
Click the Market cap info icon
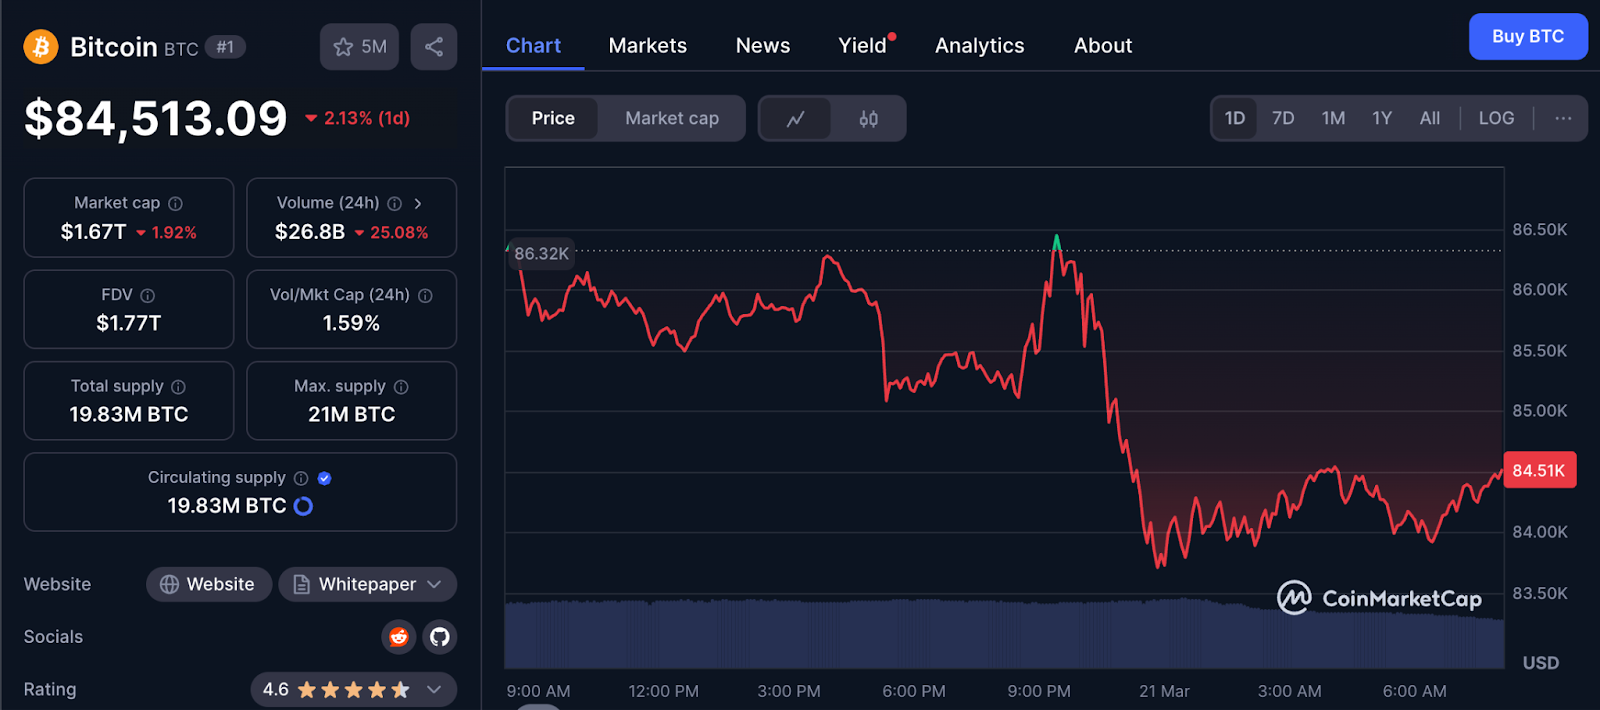coord(176,204)
